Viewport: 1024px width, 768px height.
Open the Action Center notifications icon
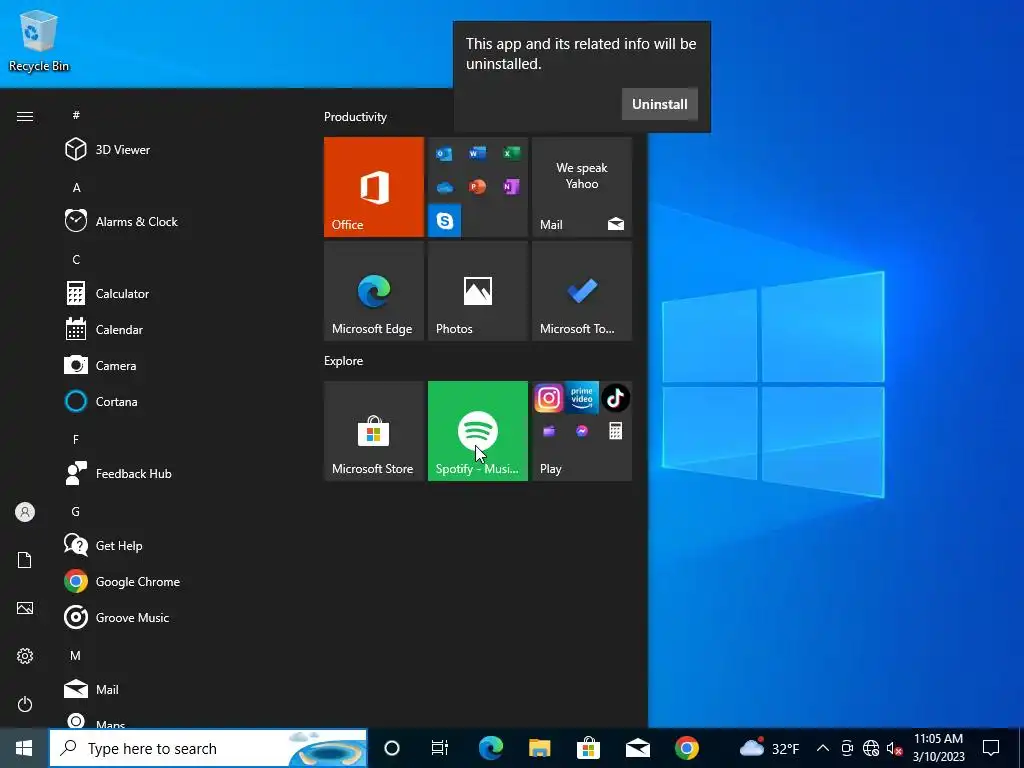click(991, 748)
